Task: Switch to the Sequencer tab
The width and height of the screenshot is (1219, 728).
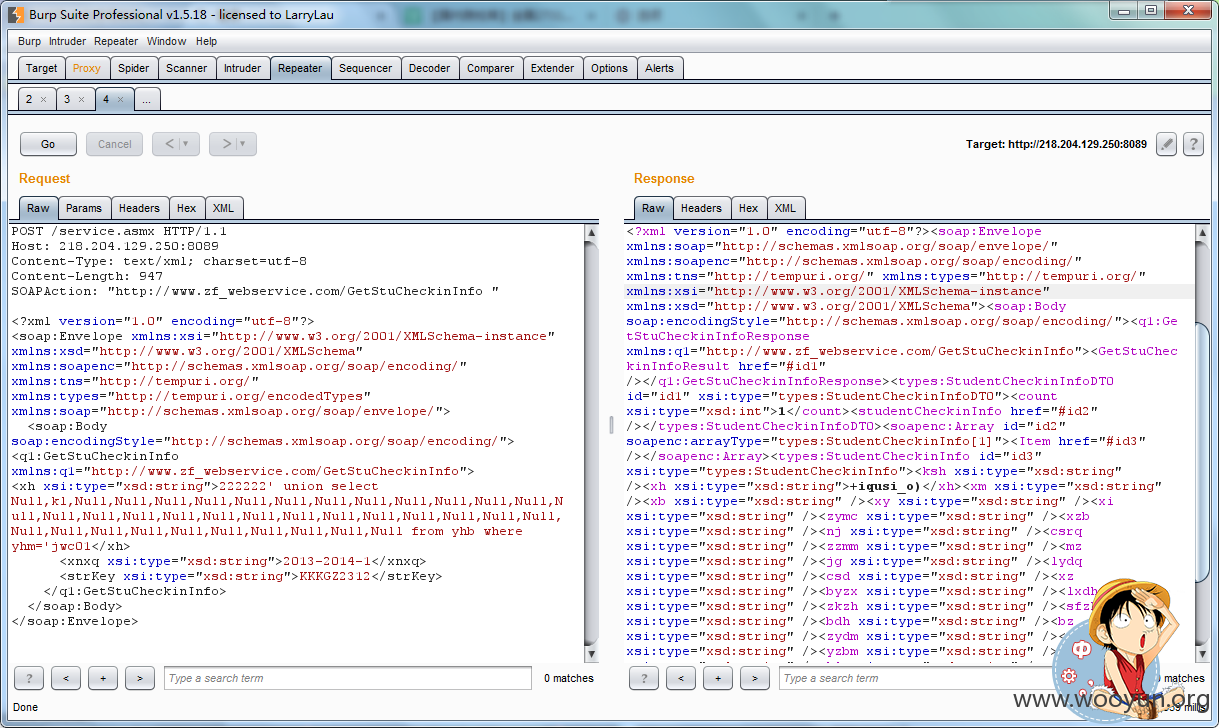Action: coord(365,68)
